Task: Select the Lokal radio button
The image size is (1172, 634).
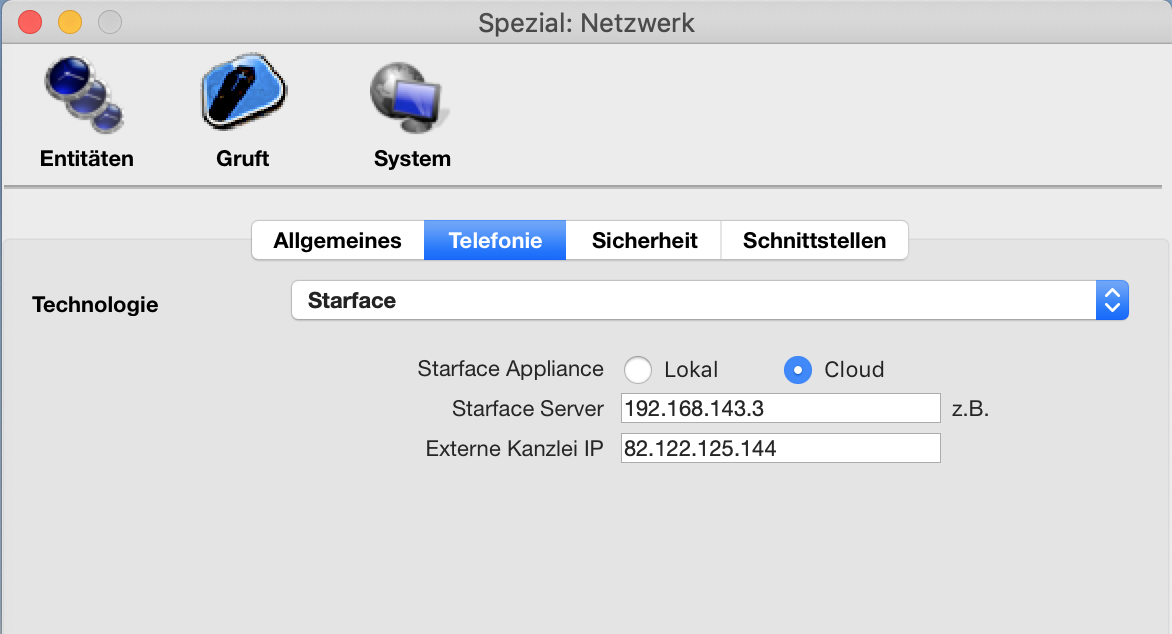Action: pos(638,369)
